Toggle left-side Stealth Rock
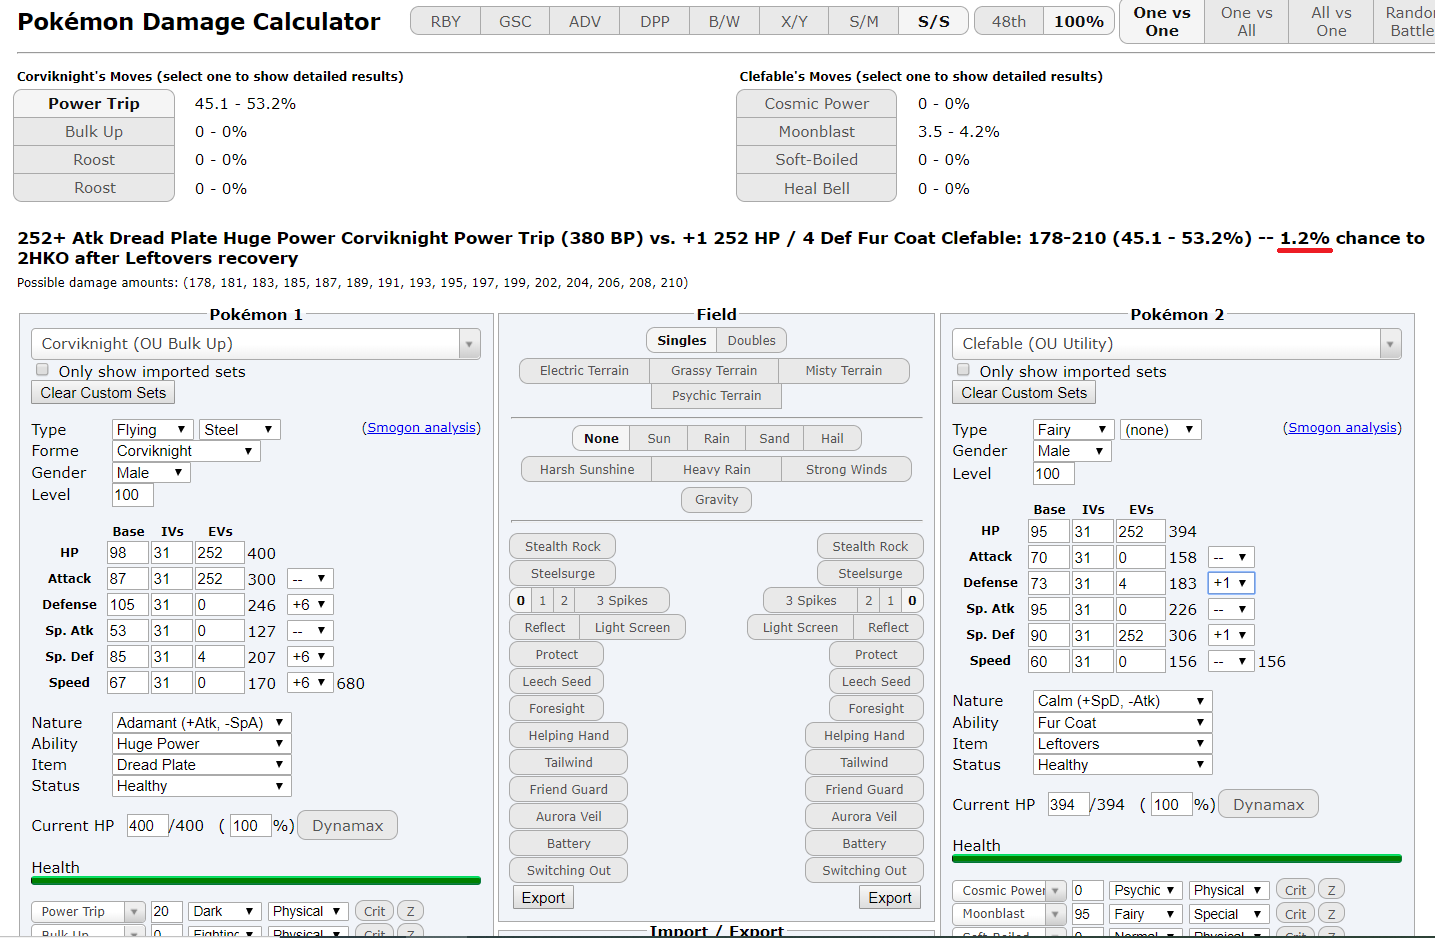Image resolution: width=1435 pixels, height=938 pixels. (x=562, y=546)
